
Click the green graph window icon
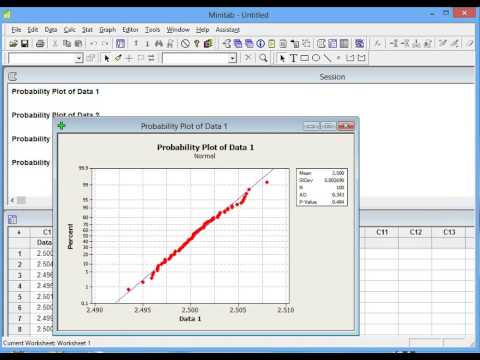[x=61, y=126]
